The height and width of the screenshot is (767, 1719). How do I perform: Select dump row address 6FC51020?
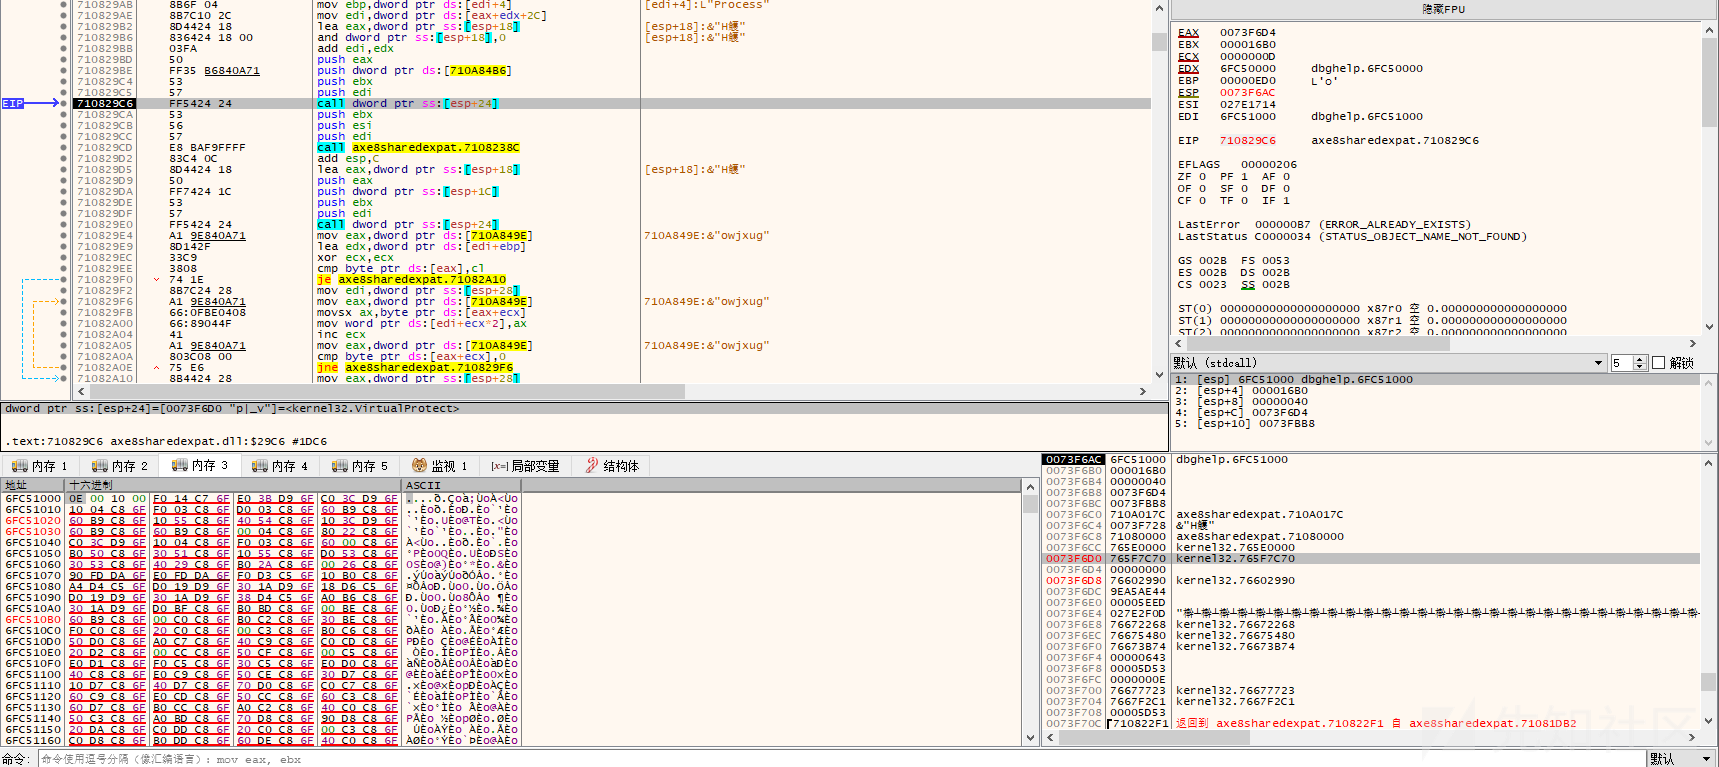coord(33,521)
